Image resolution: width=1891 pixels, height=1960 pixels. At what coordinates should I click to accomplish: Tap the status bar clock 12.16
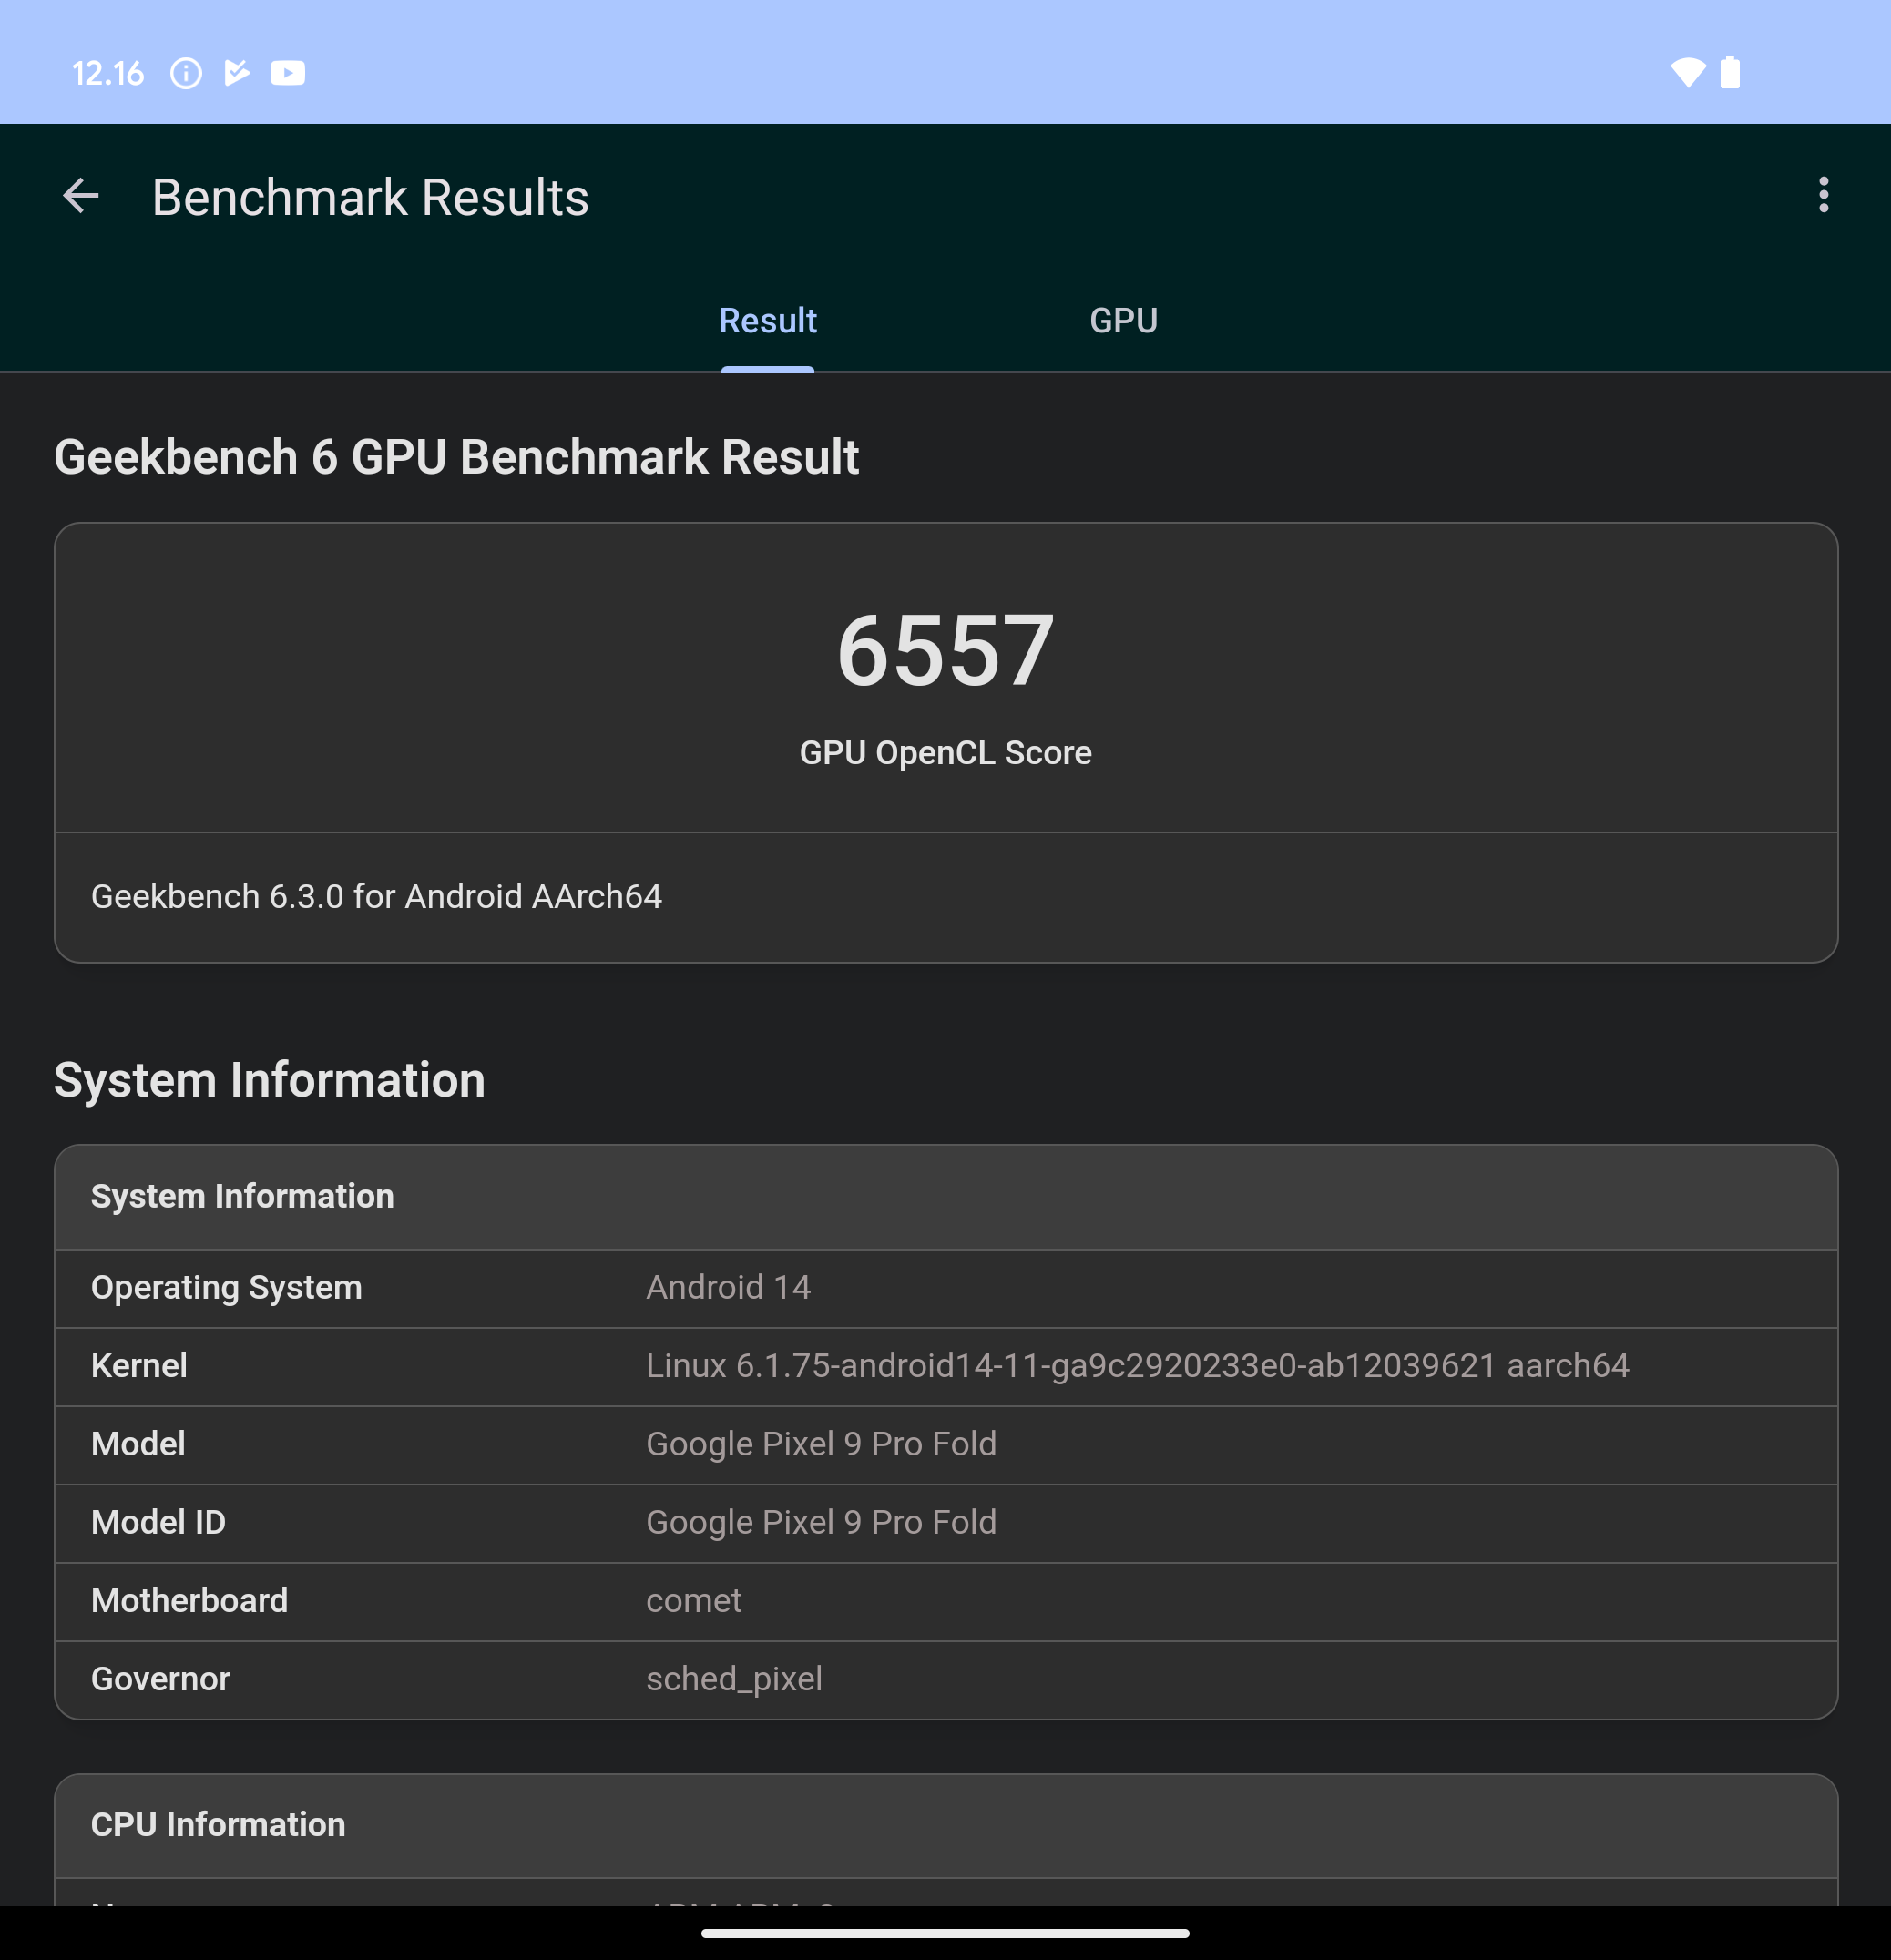tap(107, 73)
